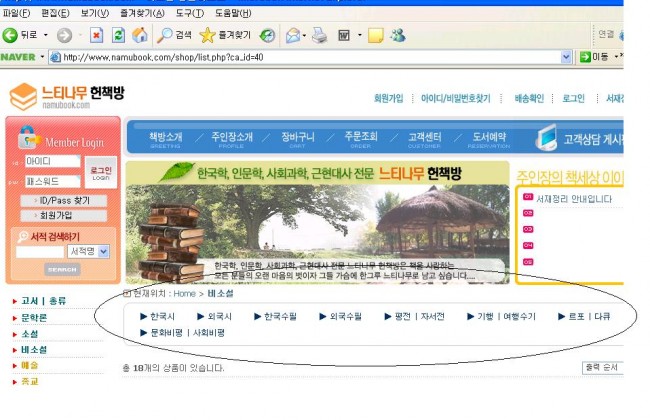Click the 로그인 LOGIN button
This screenshot has width=650, height=420.
100,172
